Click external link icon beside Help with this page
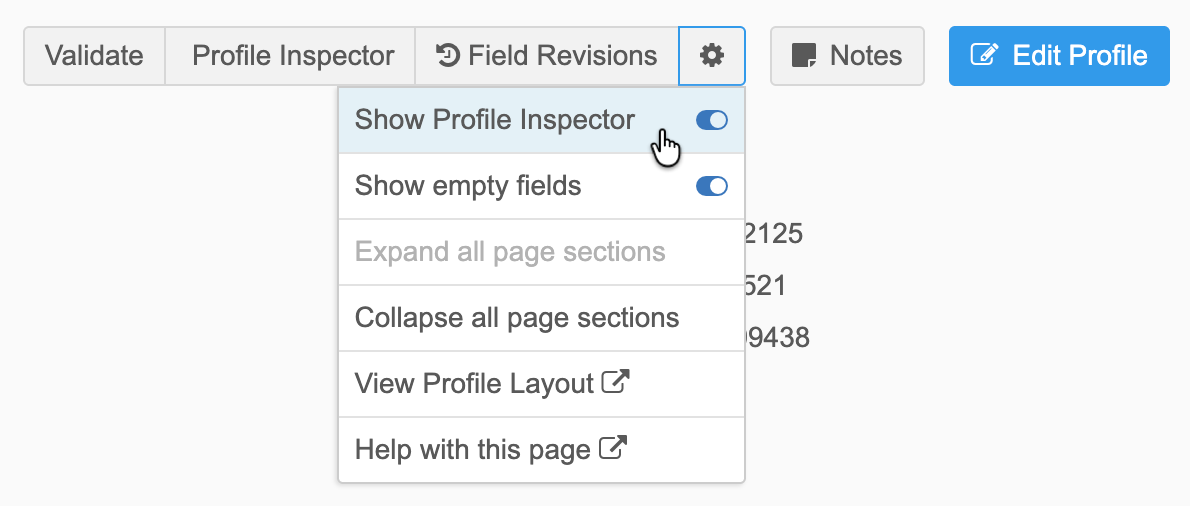This screenshot has height=506, width=1190. point(612,447)
